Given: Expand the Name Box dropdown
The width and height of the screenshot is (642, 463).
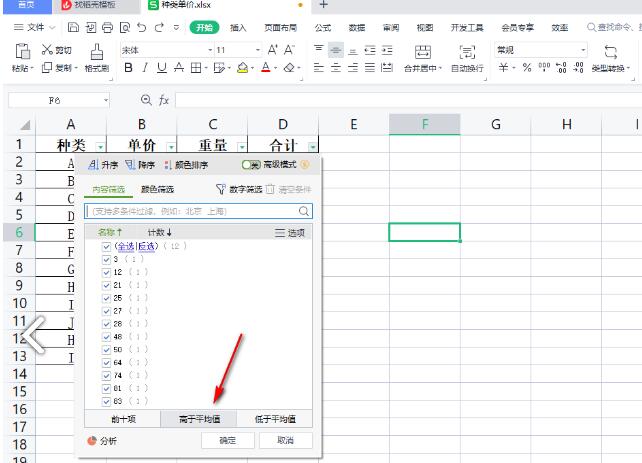Looking at the screenshot, I should pyautogui.click(x=106, y=100).
